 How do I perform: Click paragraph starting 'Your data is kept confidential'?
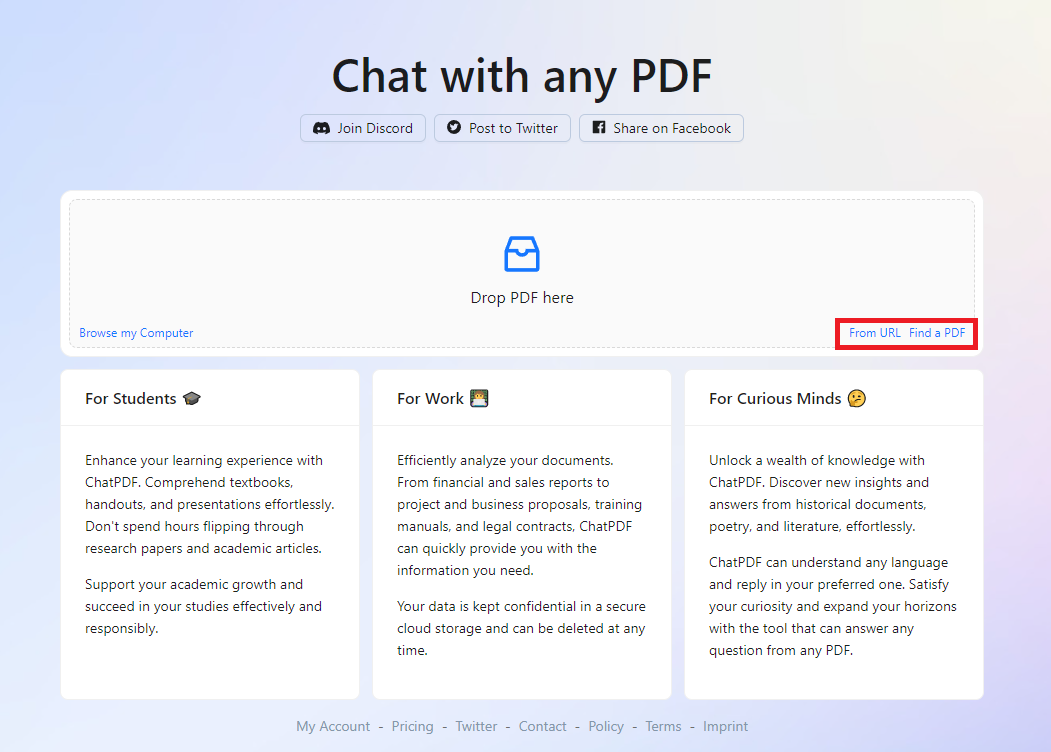[x=521, y=628]
